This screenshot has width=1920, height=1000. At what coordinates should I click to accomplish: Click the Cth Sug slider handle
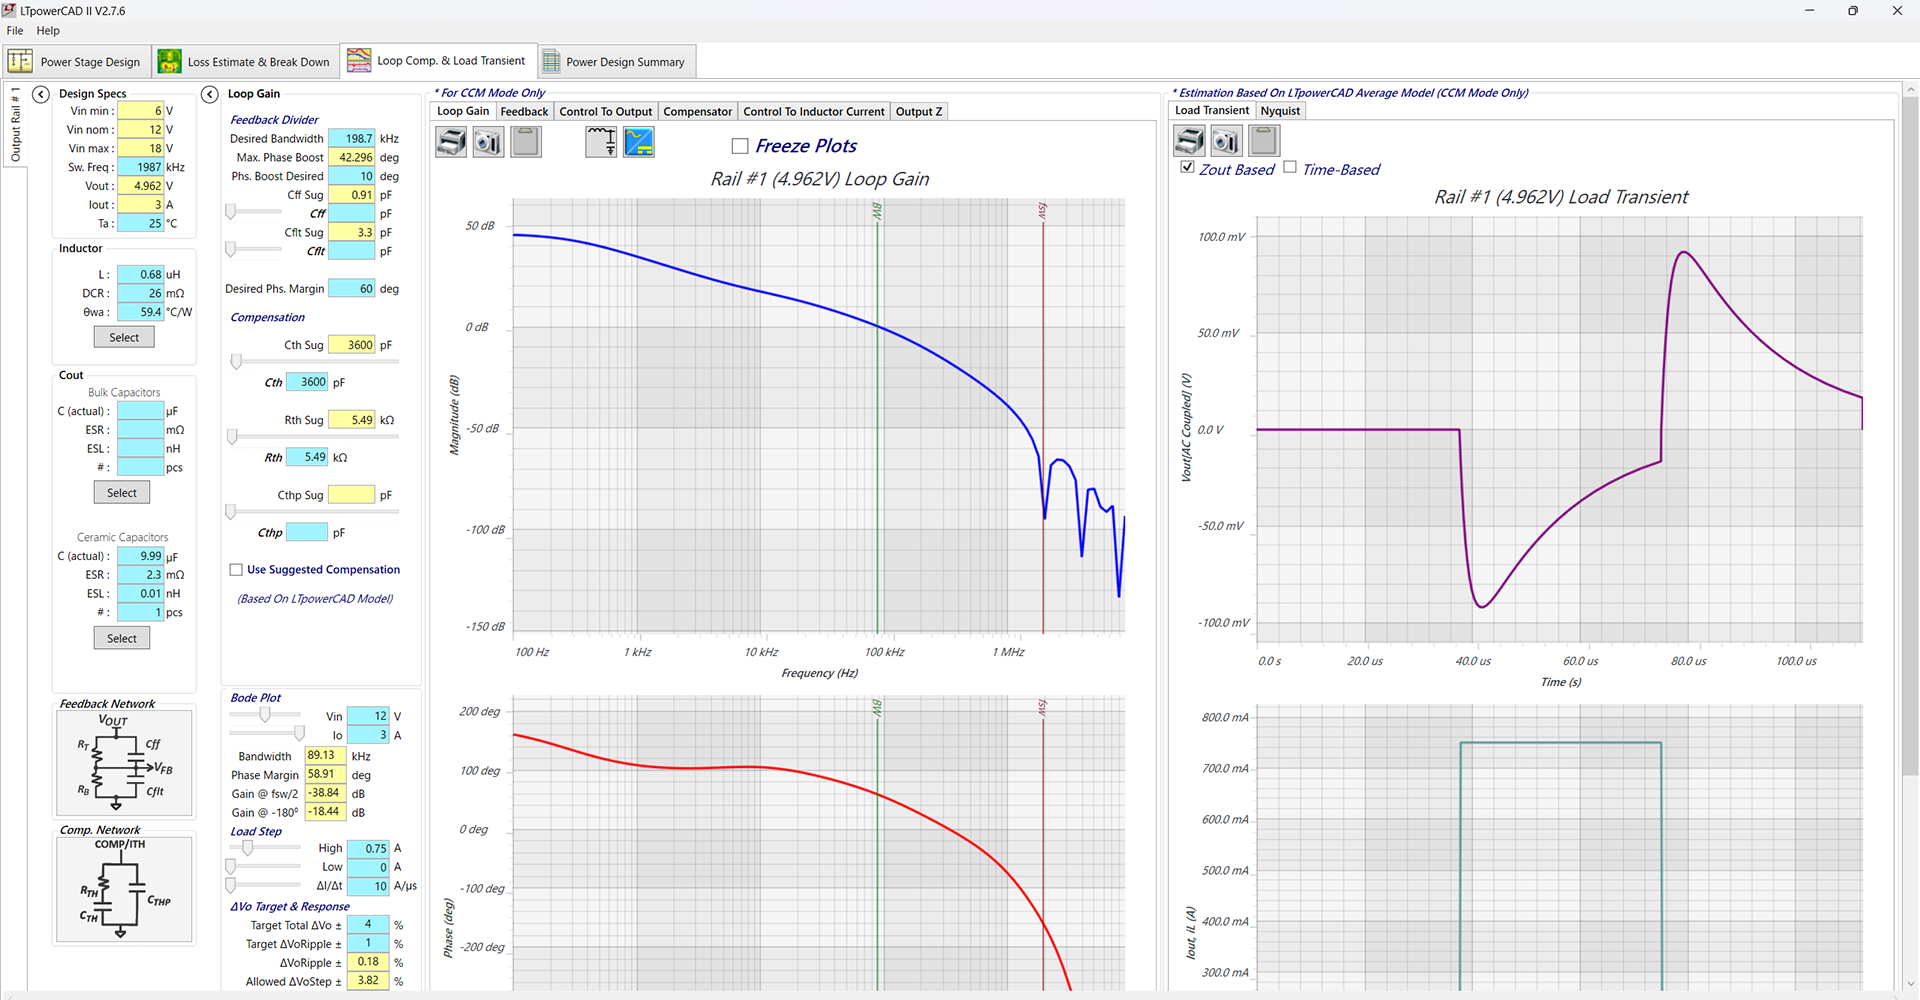(x=236, y=362)
